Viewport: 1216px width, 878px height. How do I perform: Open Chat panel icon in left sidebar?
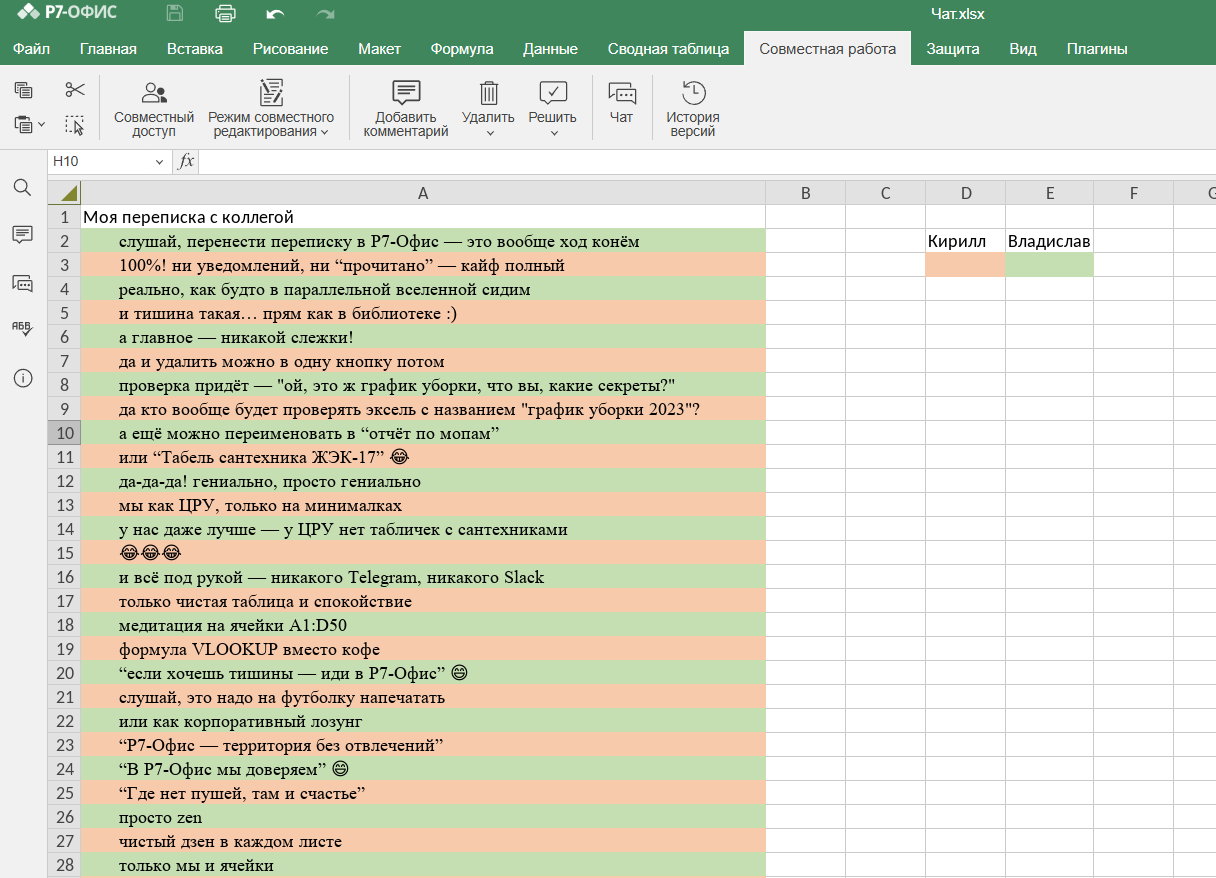click(22, 283)
